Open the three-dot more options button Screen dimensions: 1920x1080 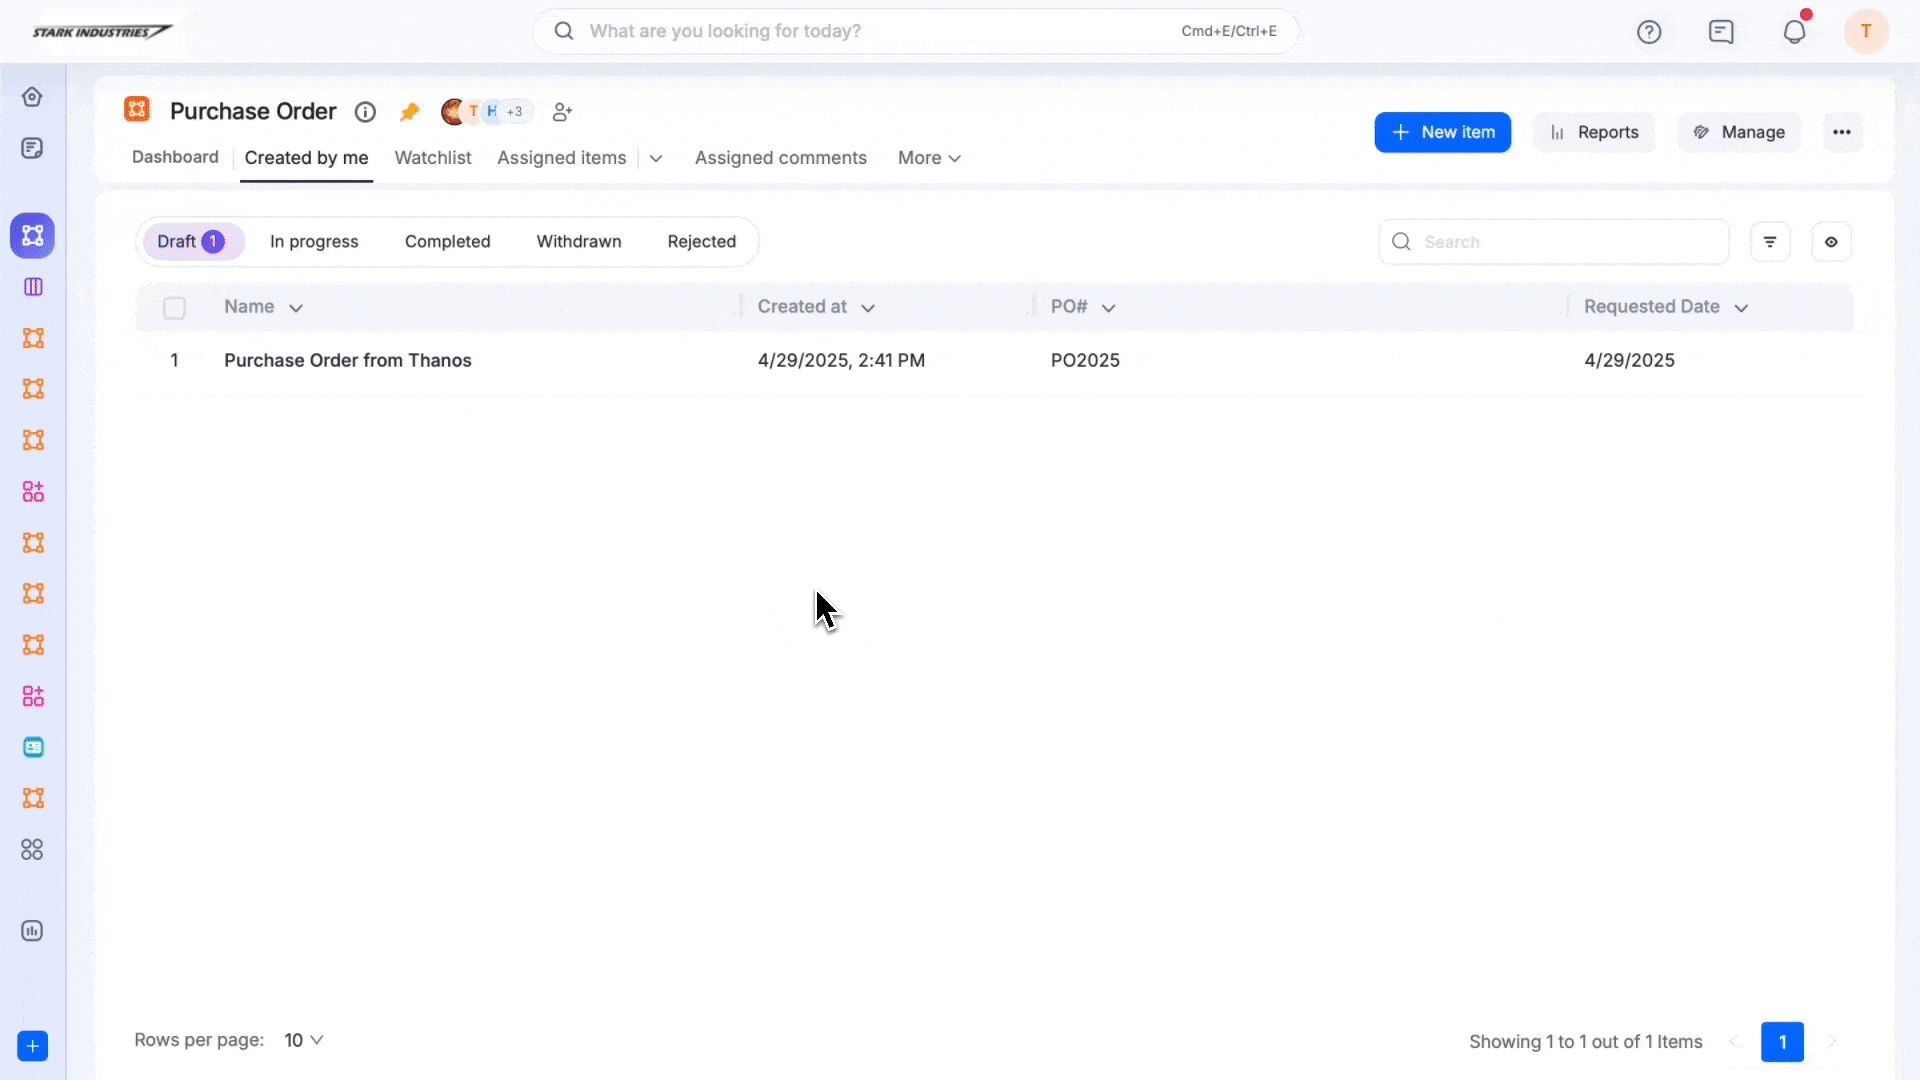click(1842, 132)
